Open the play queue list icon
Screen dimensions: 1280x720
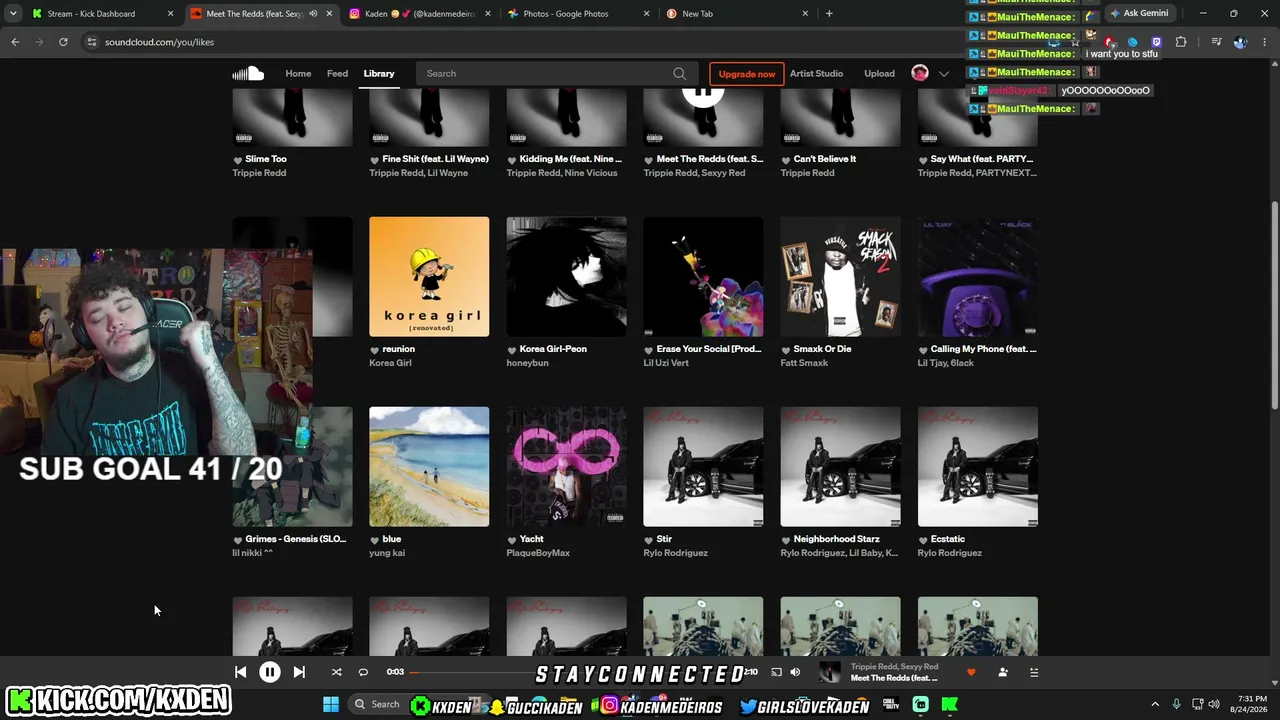coord(1034,672)
